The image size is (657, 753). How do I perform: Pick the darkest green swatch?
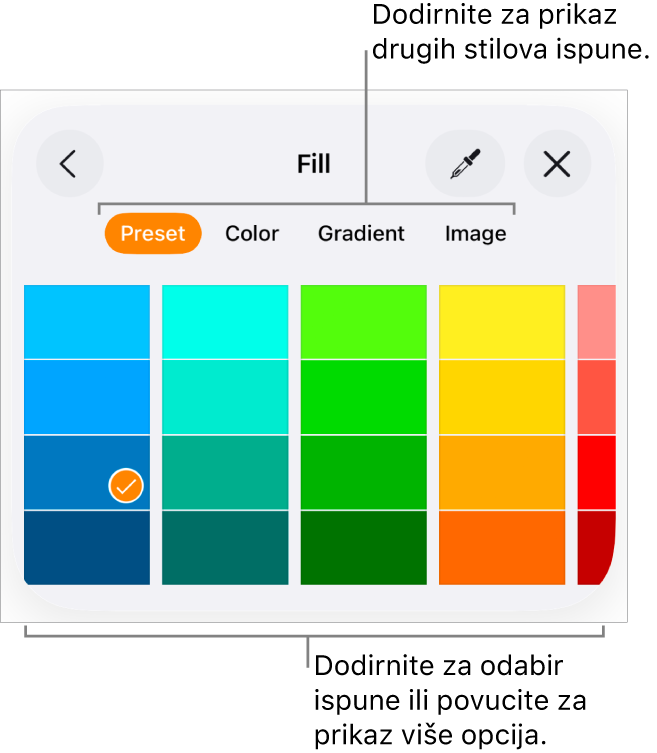pos(363,547)
